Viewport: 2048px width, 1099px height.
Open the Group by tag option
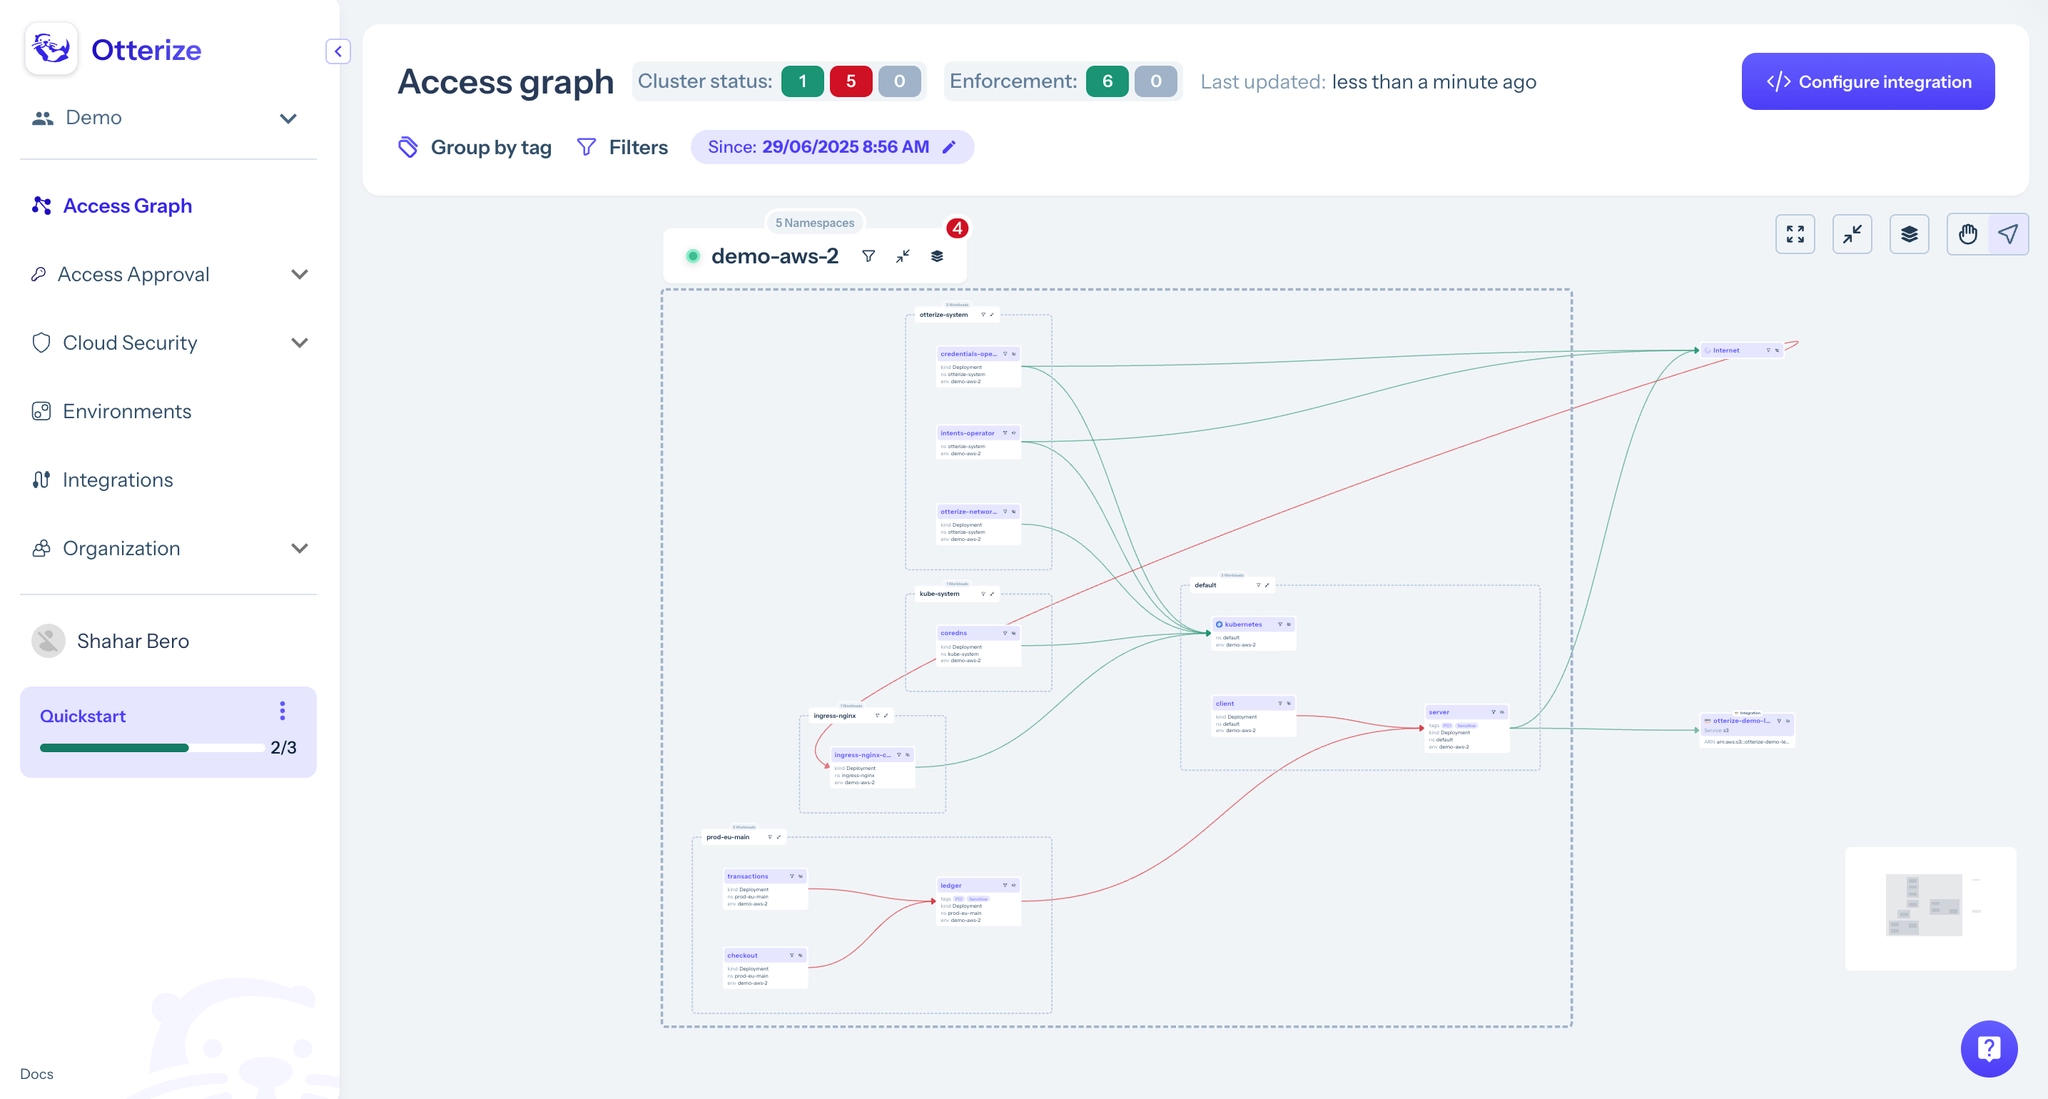pos(474,147)
